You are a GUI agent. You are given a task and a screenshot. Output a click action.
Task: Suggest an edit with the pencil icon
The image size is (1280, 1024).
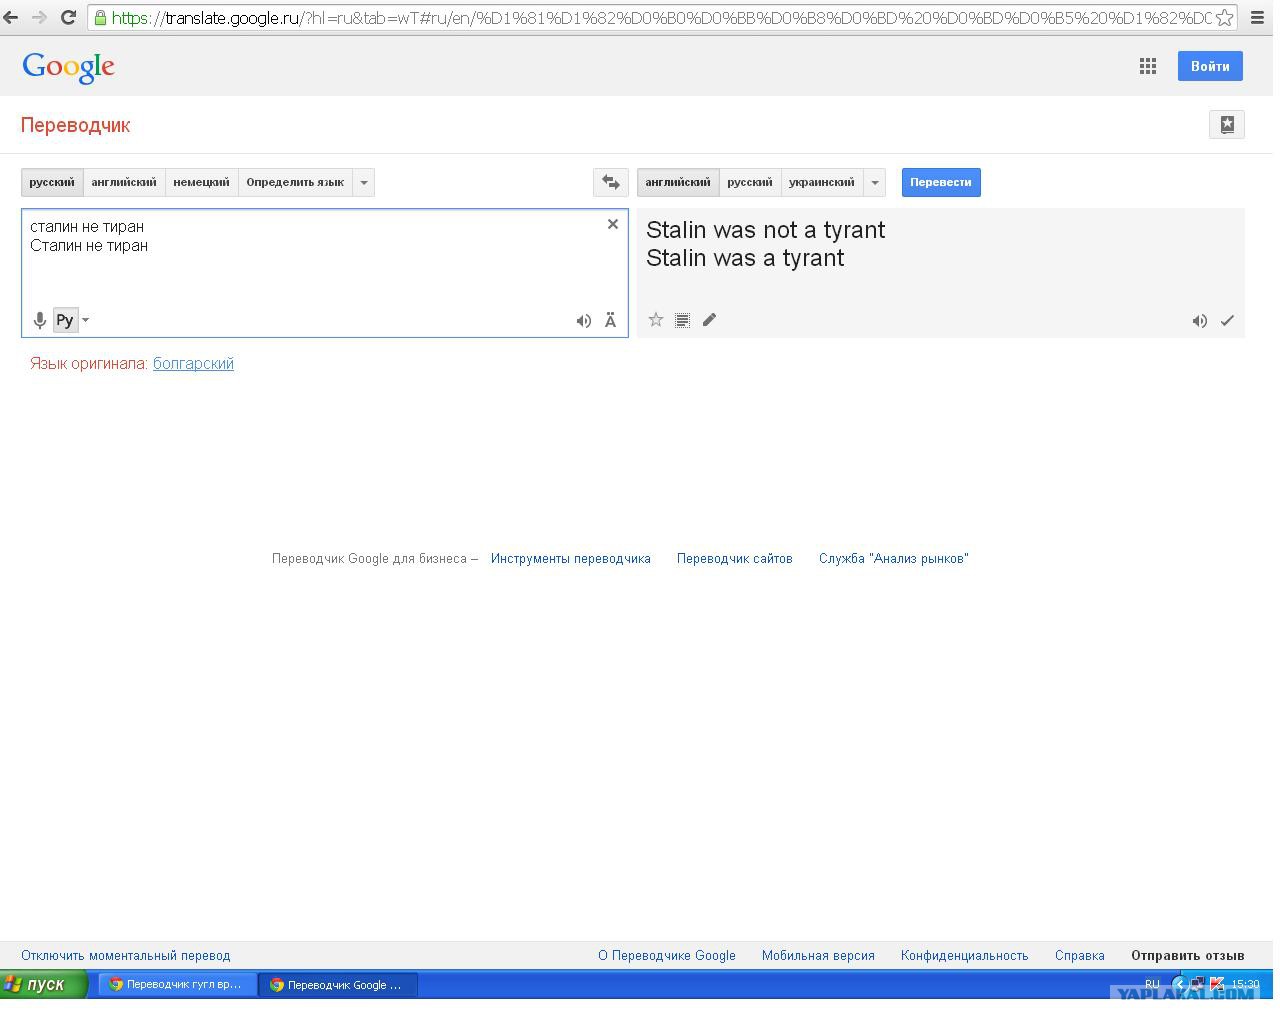pos(709,320)
